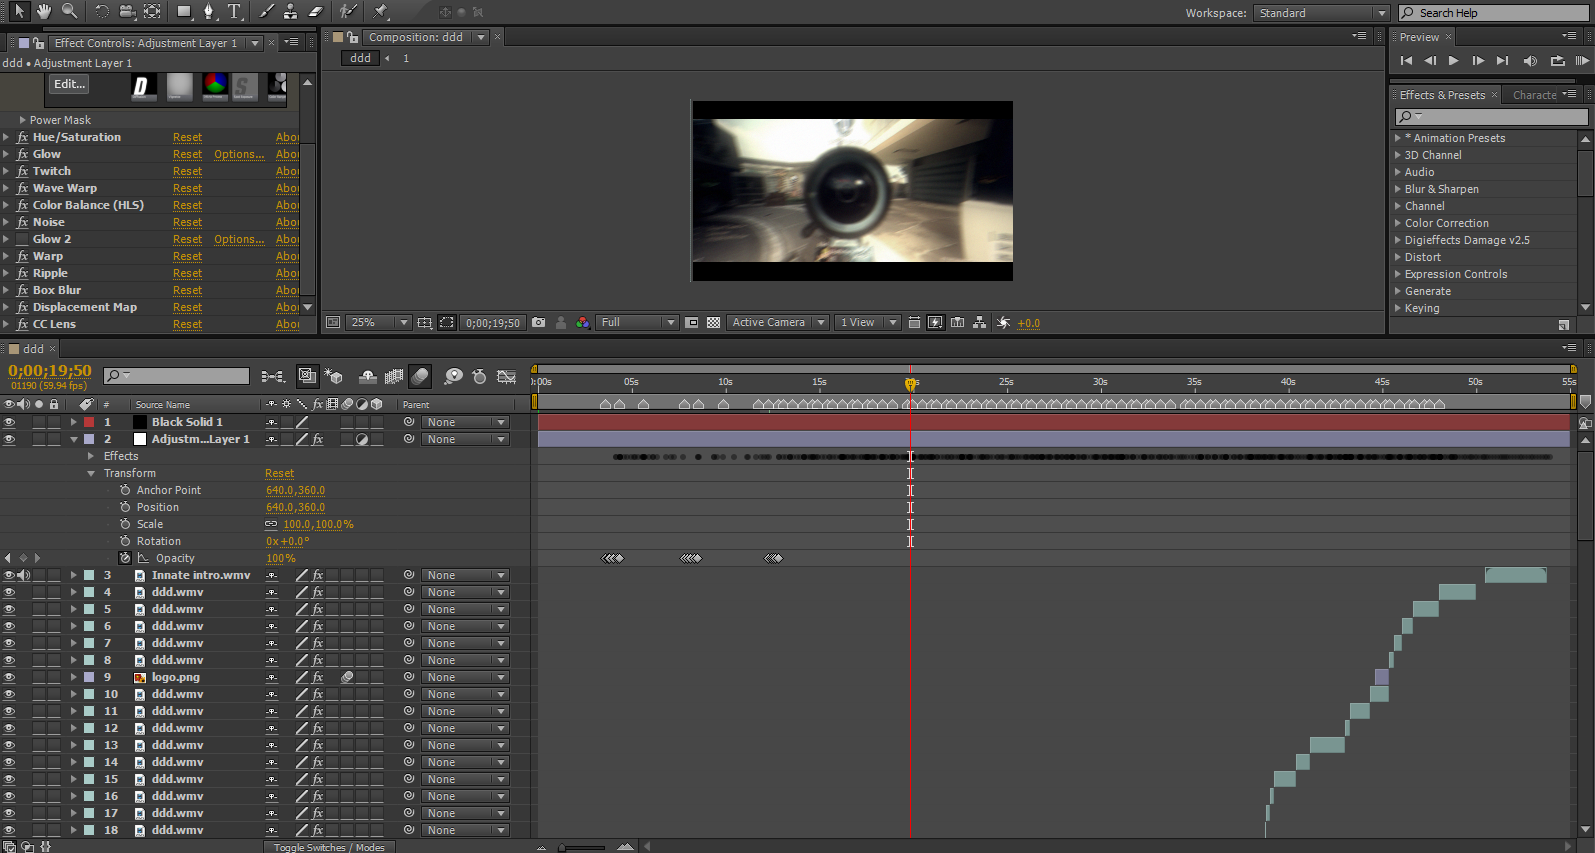Select the Hand tool
Screen dimensions: 1595x853
[44, 11]
